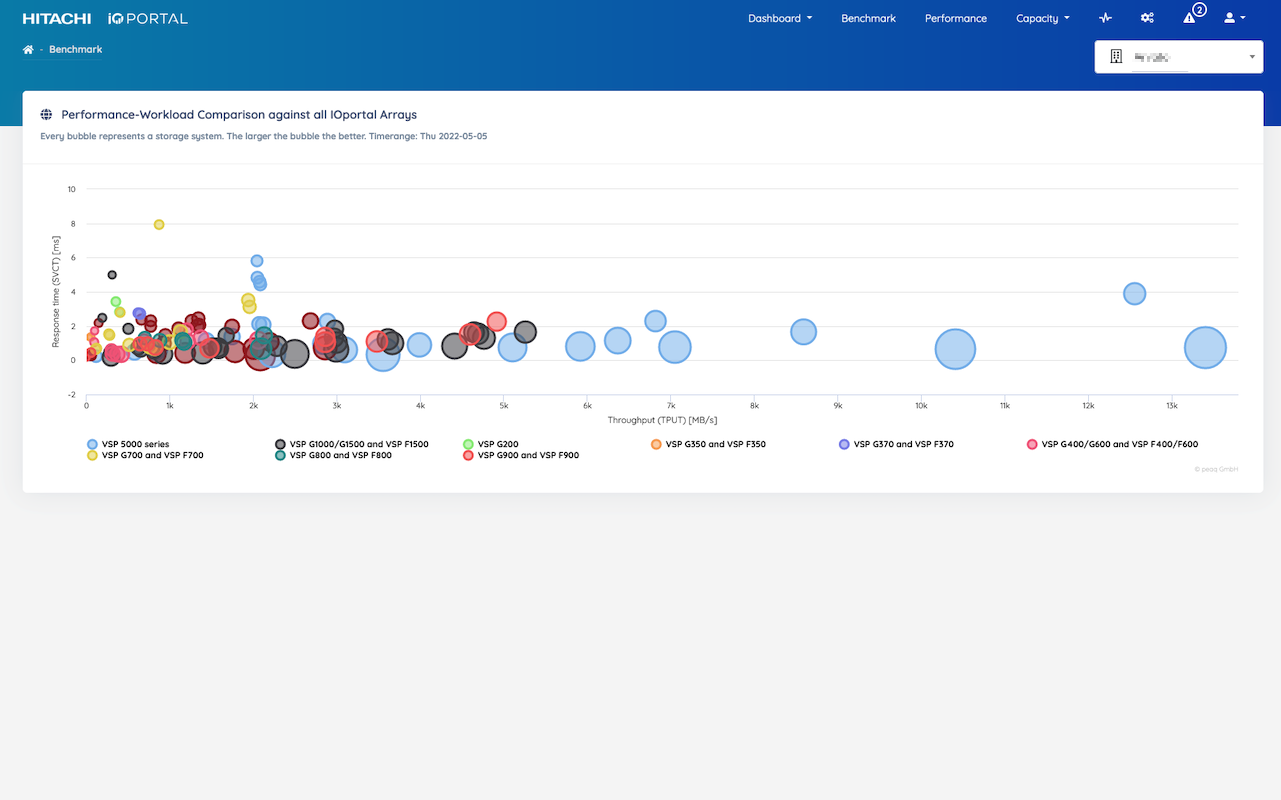1281x800 pixels.
Task: Click the home icon in breadcrumb
Action: (28, 50)
